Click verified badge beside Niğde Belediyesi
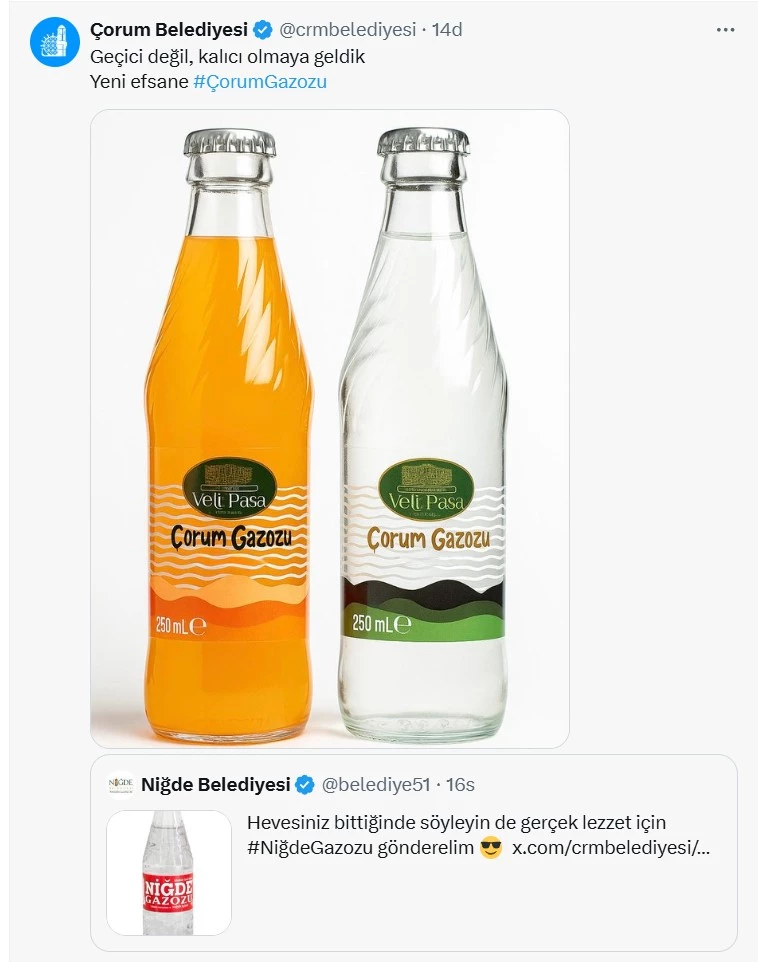Image resolution: width=758 pixels, height=962 pixels. click(x=305, y=785)
